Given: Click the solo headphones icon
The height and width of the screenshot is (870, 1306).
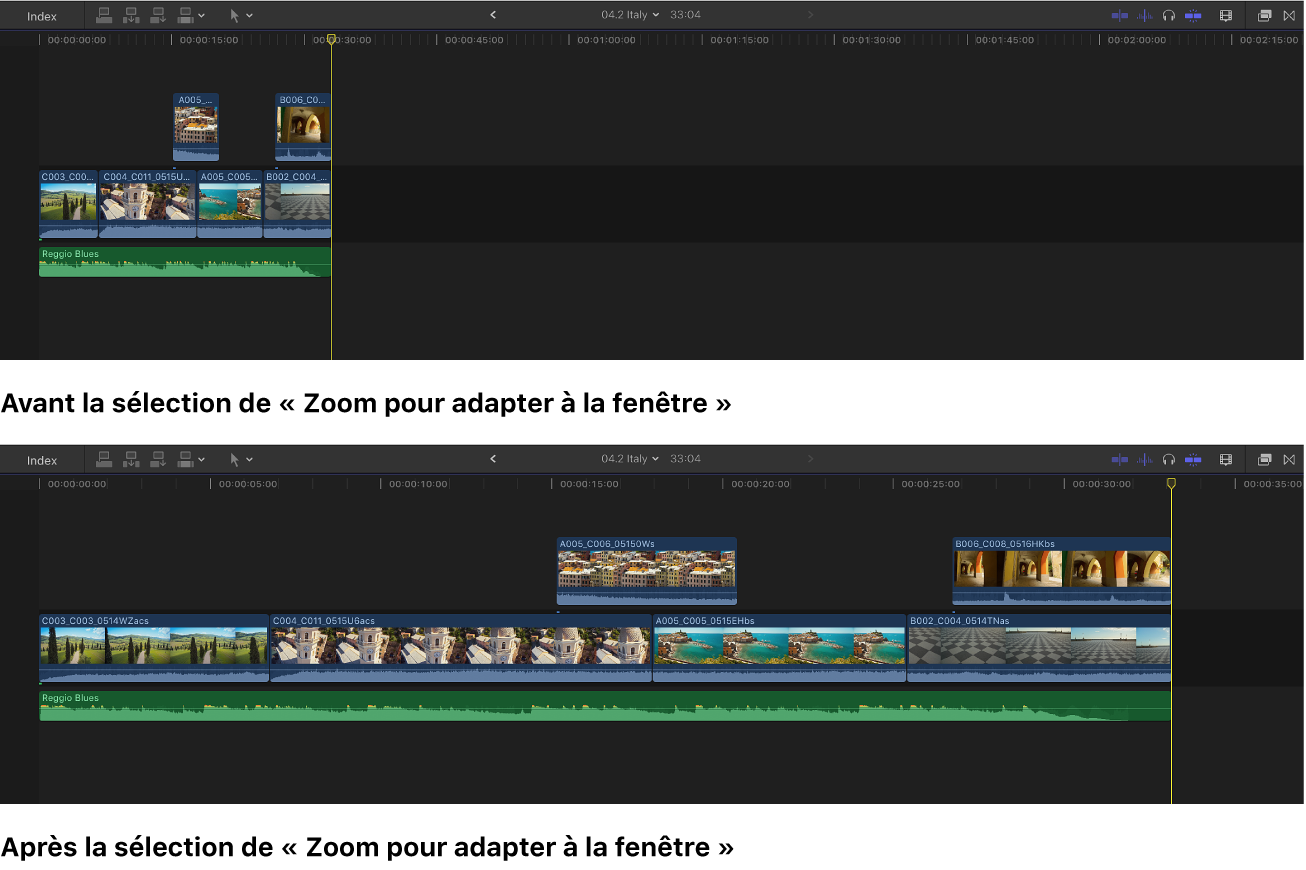Looking at the screenshot, I should click(x=1168, y=14).
